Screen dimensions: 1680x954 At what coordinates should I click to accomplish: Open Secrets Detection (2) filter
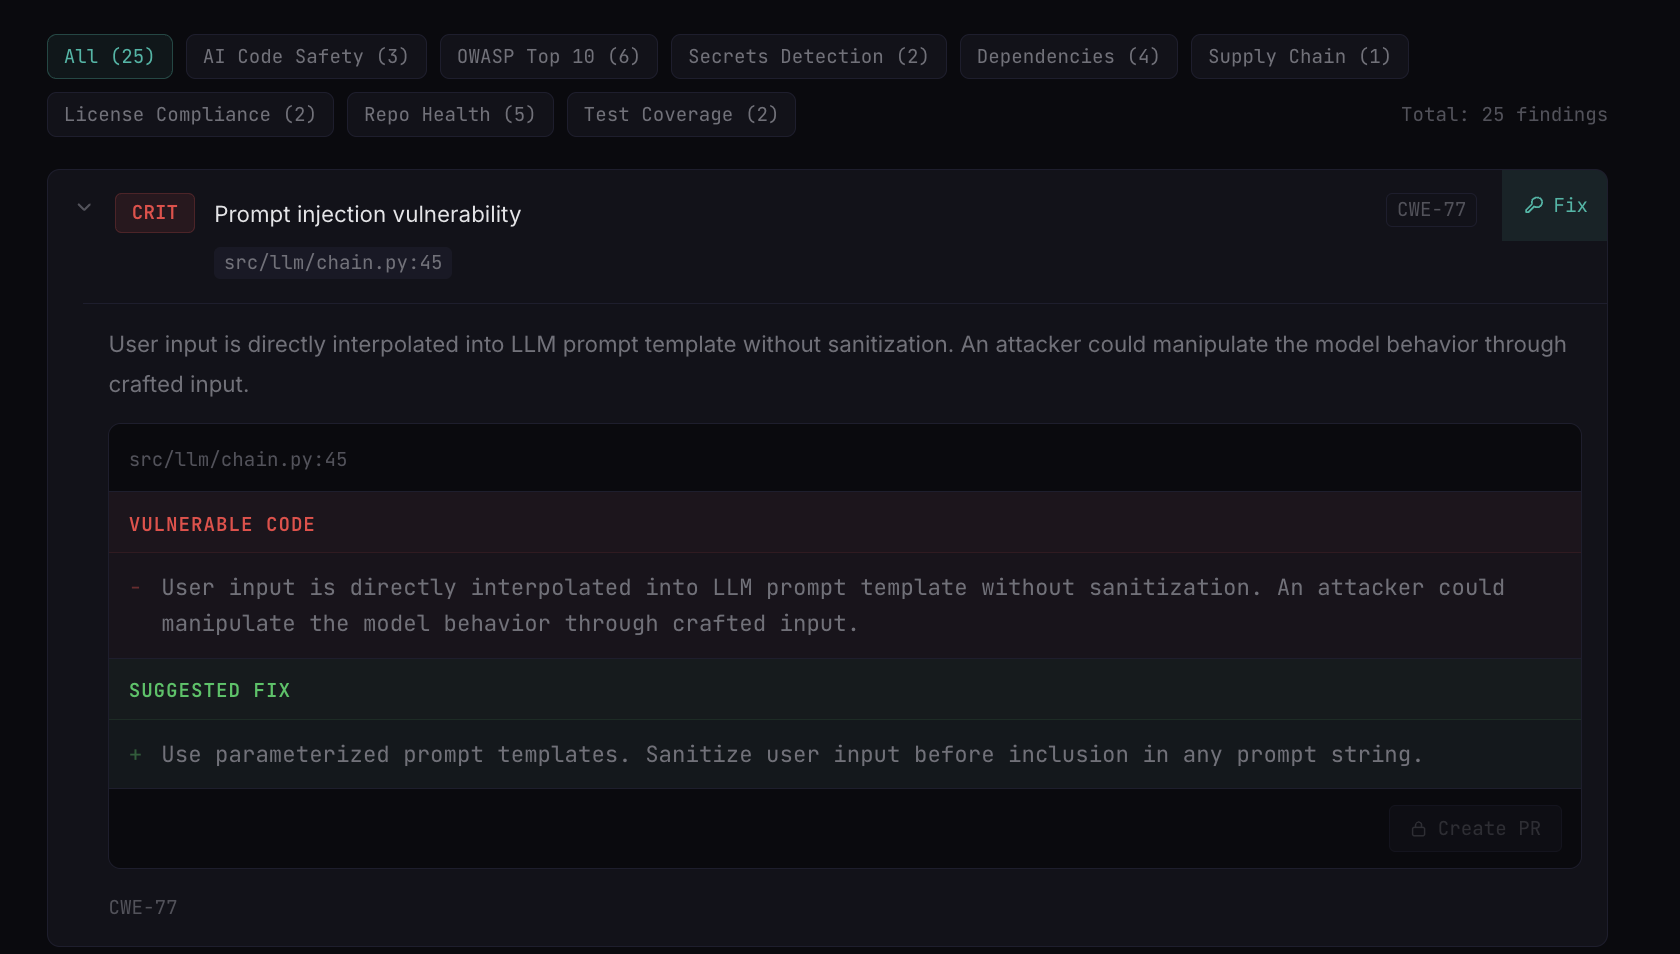click(809, 56)
